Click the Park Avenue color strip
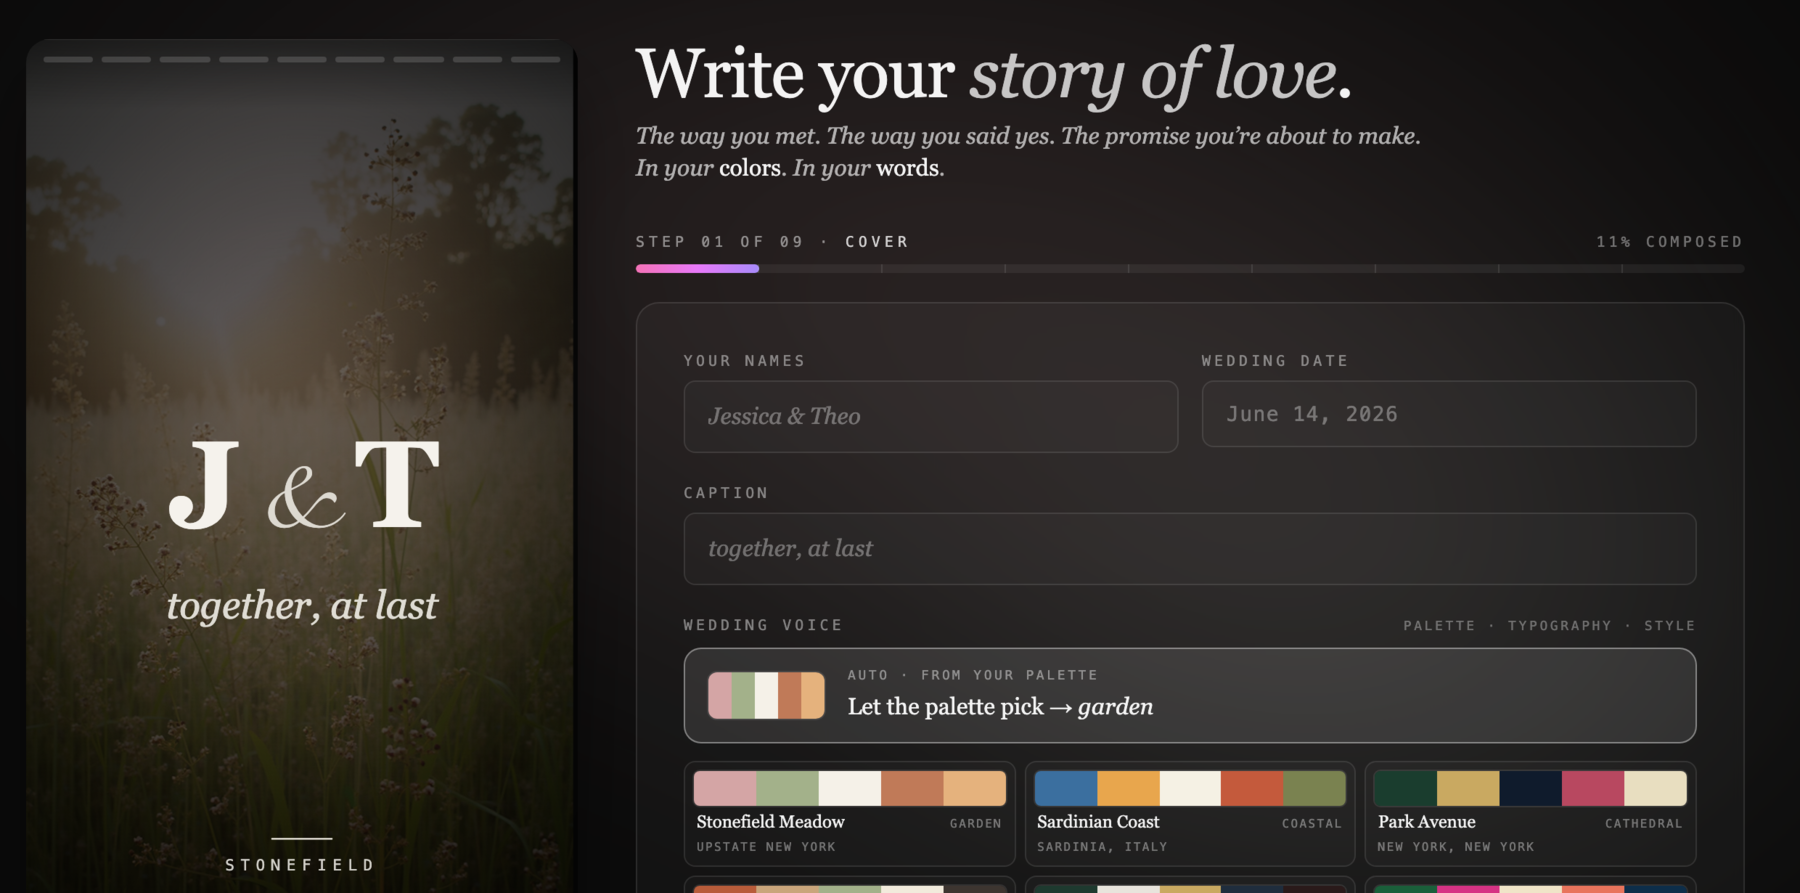This screenshot has width=1800, height=893. point(1530,788)
